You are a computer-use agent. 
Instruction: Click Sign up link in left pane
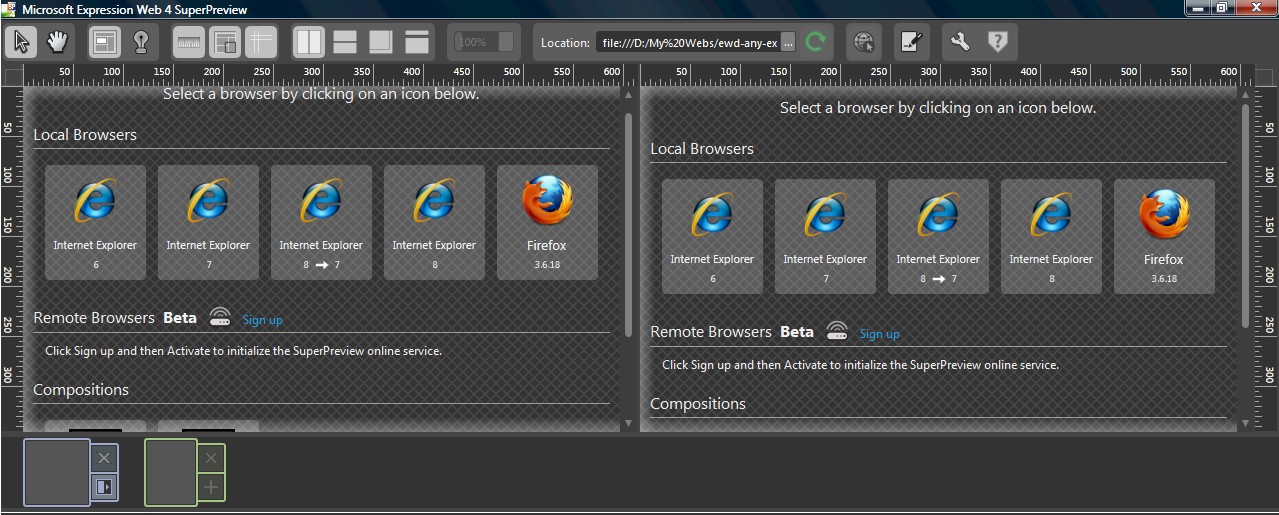(x=262, y=320)
